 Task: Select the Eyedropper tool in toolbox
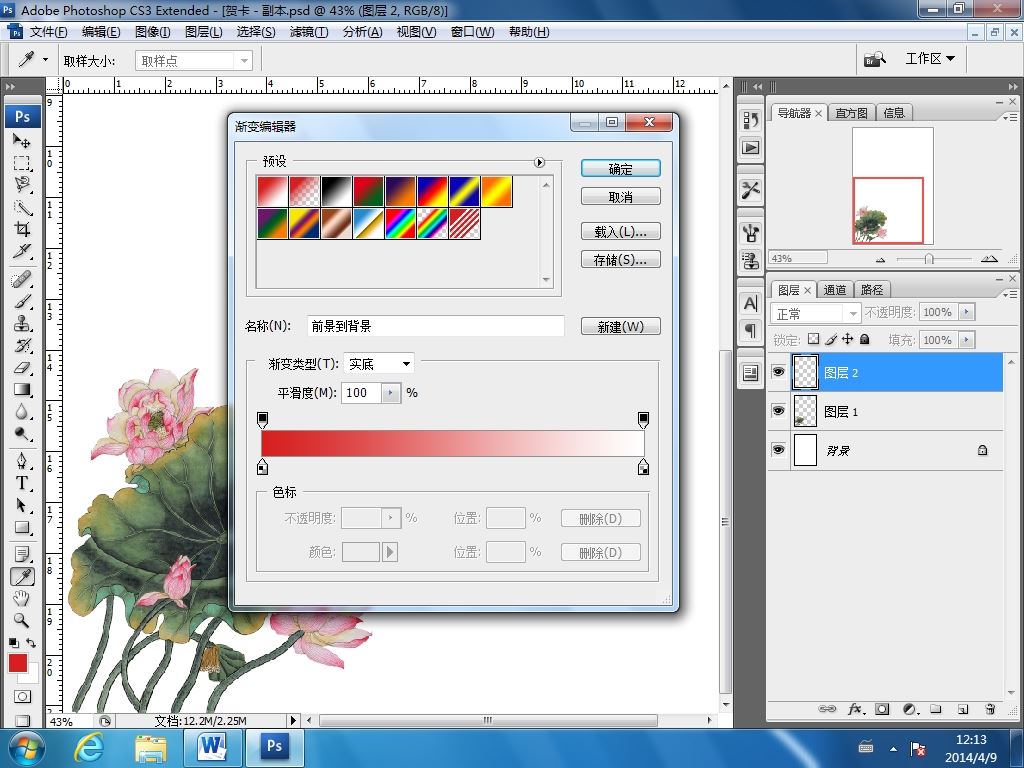(22, 577)
